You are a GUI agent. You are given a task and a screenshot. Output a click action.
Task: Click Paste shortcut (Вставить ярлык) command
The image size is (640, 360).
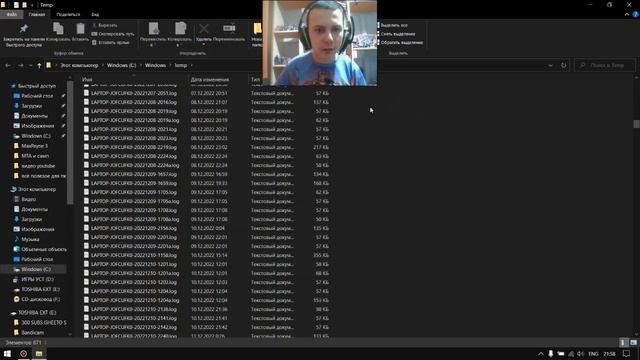pyautogui.click(x=111, y=42)
